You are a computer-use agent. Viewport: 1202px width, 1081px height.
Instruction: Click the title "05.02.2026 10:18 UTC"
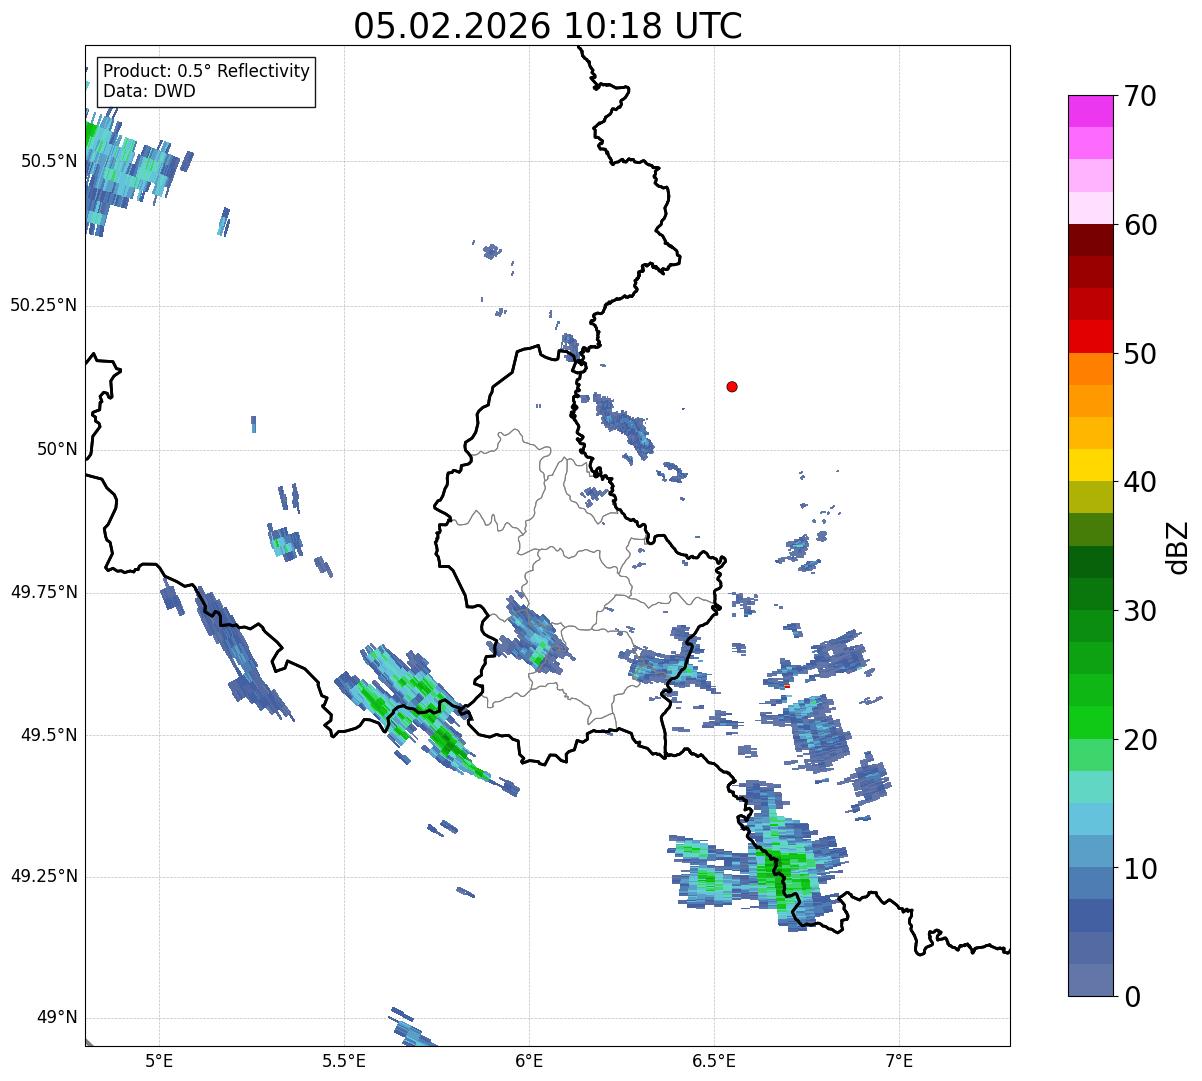(x=548, y=26)
